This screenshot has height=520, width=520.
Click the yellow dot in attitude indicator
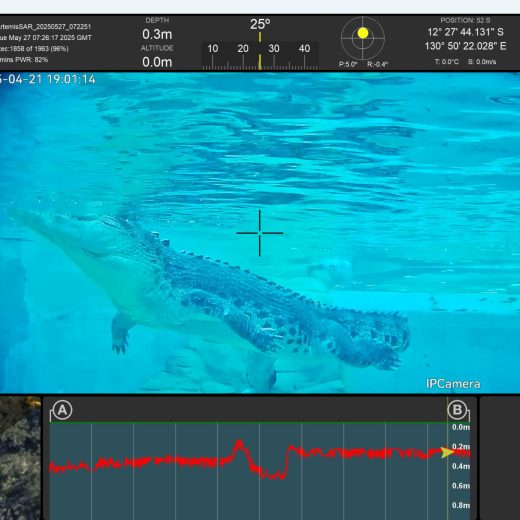[x=363, y=33]
